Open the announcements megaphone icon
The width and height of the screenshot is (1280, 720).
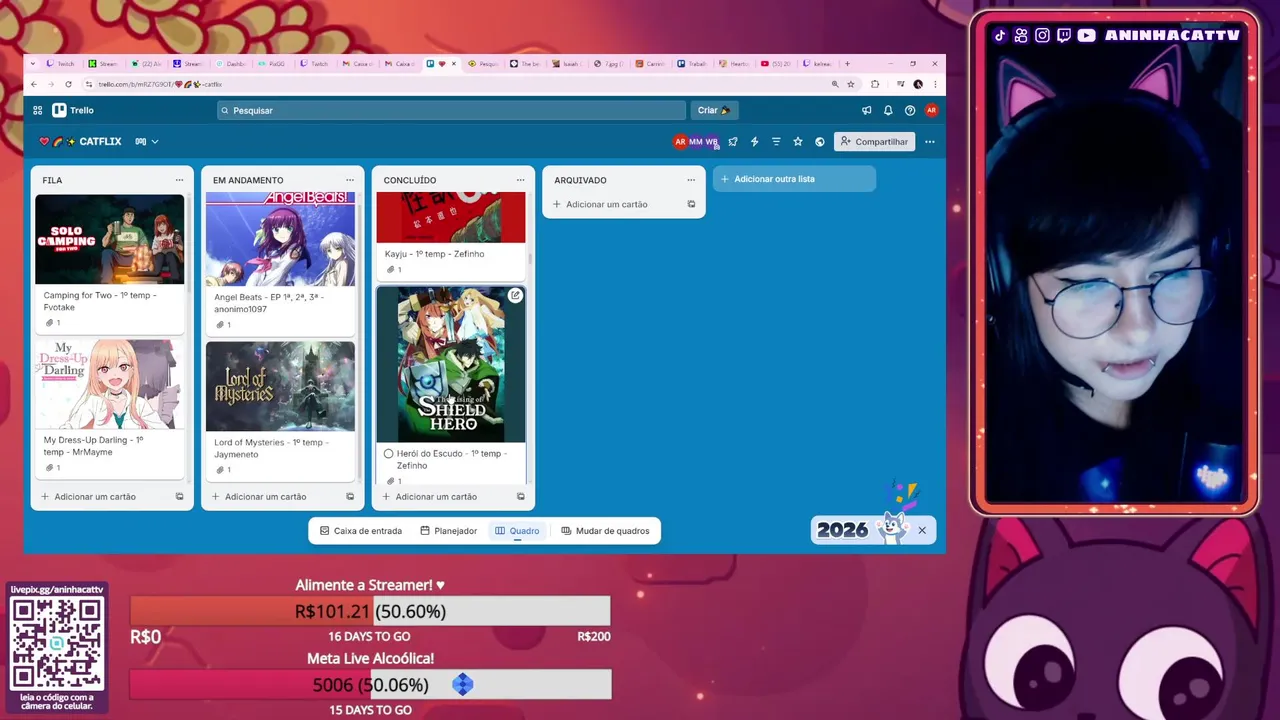pos(866,110)
